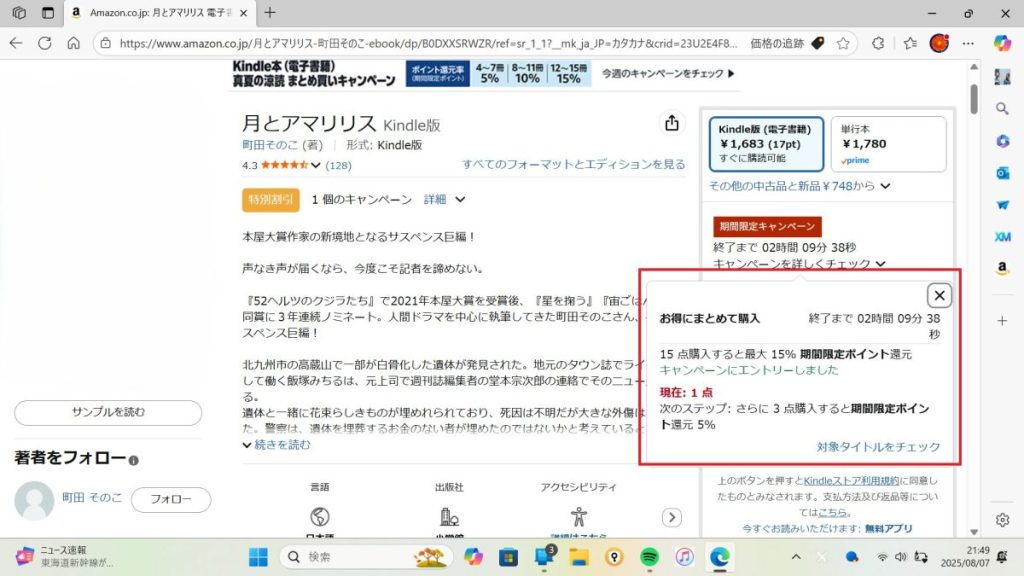Open the browser profile avatar
Image resolution: width=1024 pixels, height=576 pixels.
point(939,43)
